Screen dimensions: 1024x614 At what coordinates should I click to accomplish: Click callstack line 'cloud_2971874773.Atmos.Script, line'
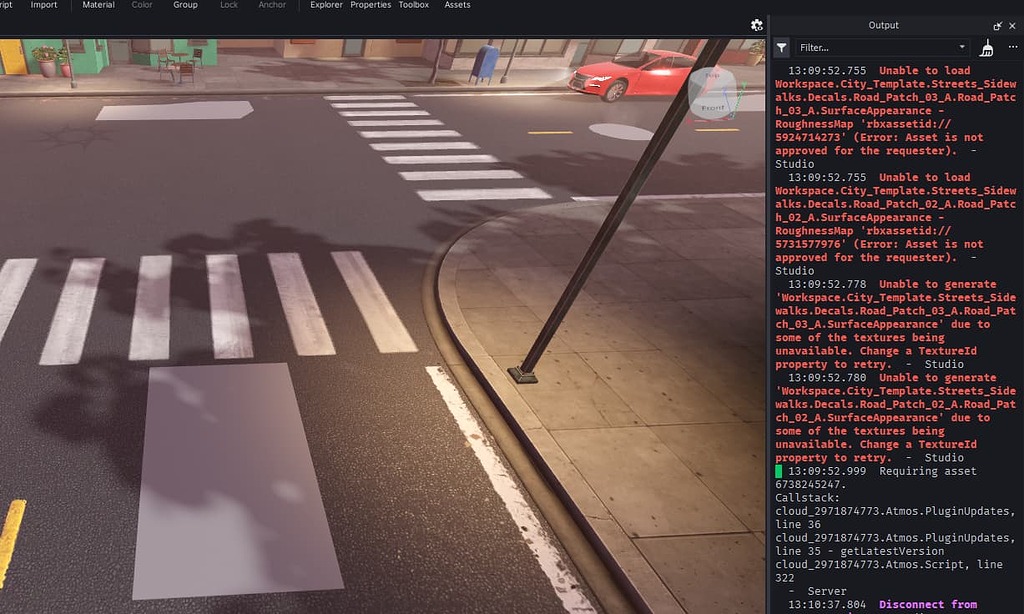(889, 564)
